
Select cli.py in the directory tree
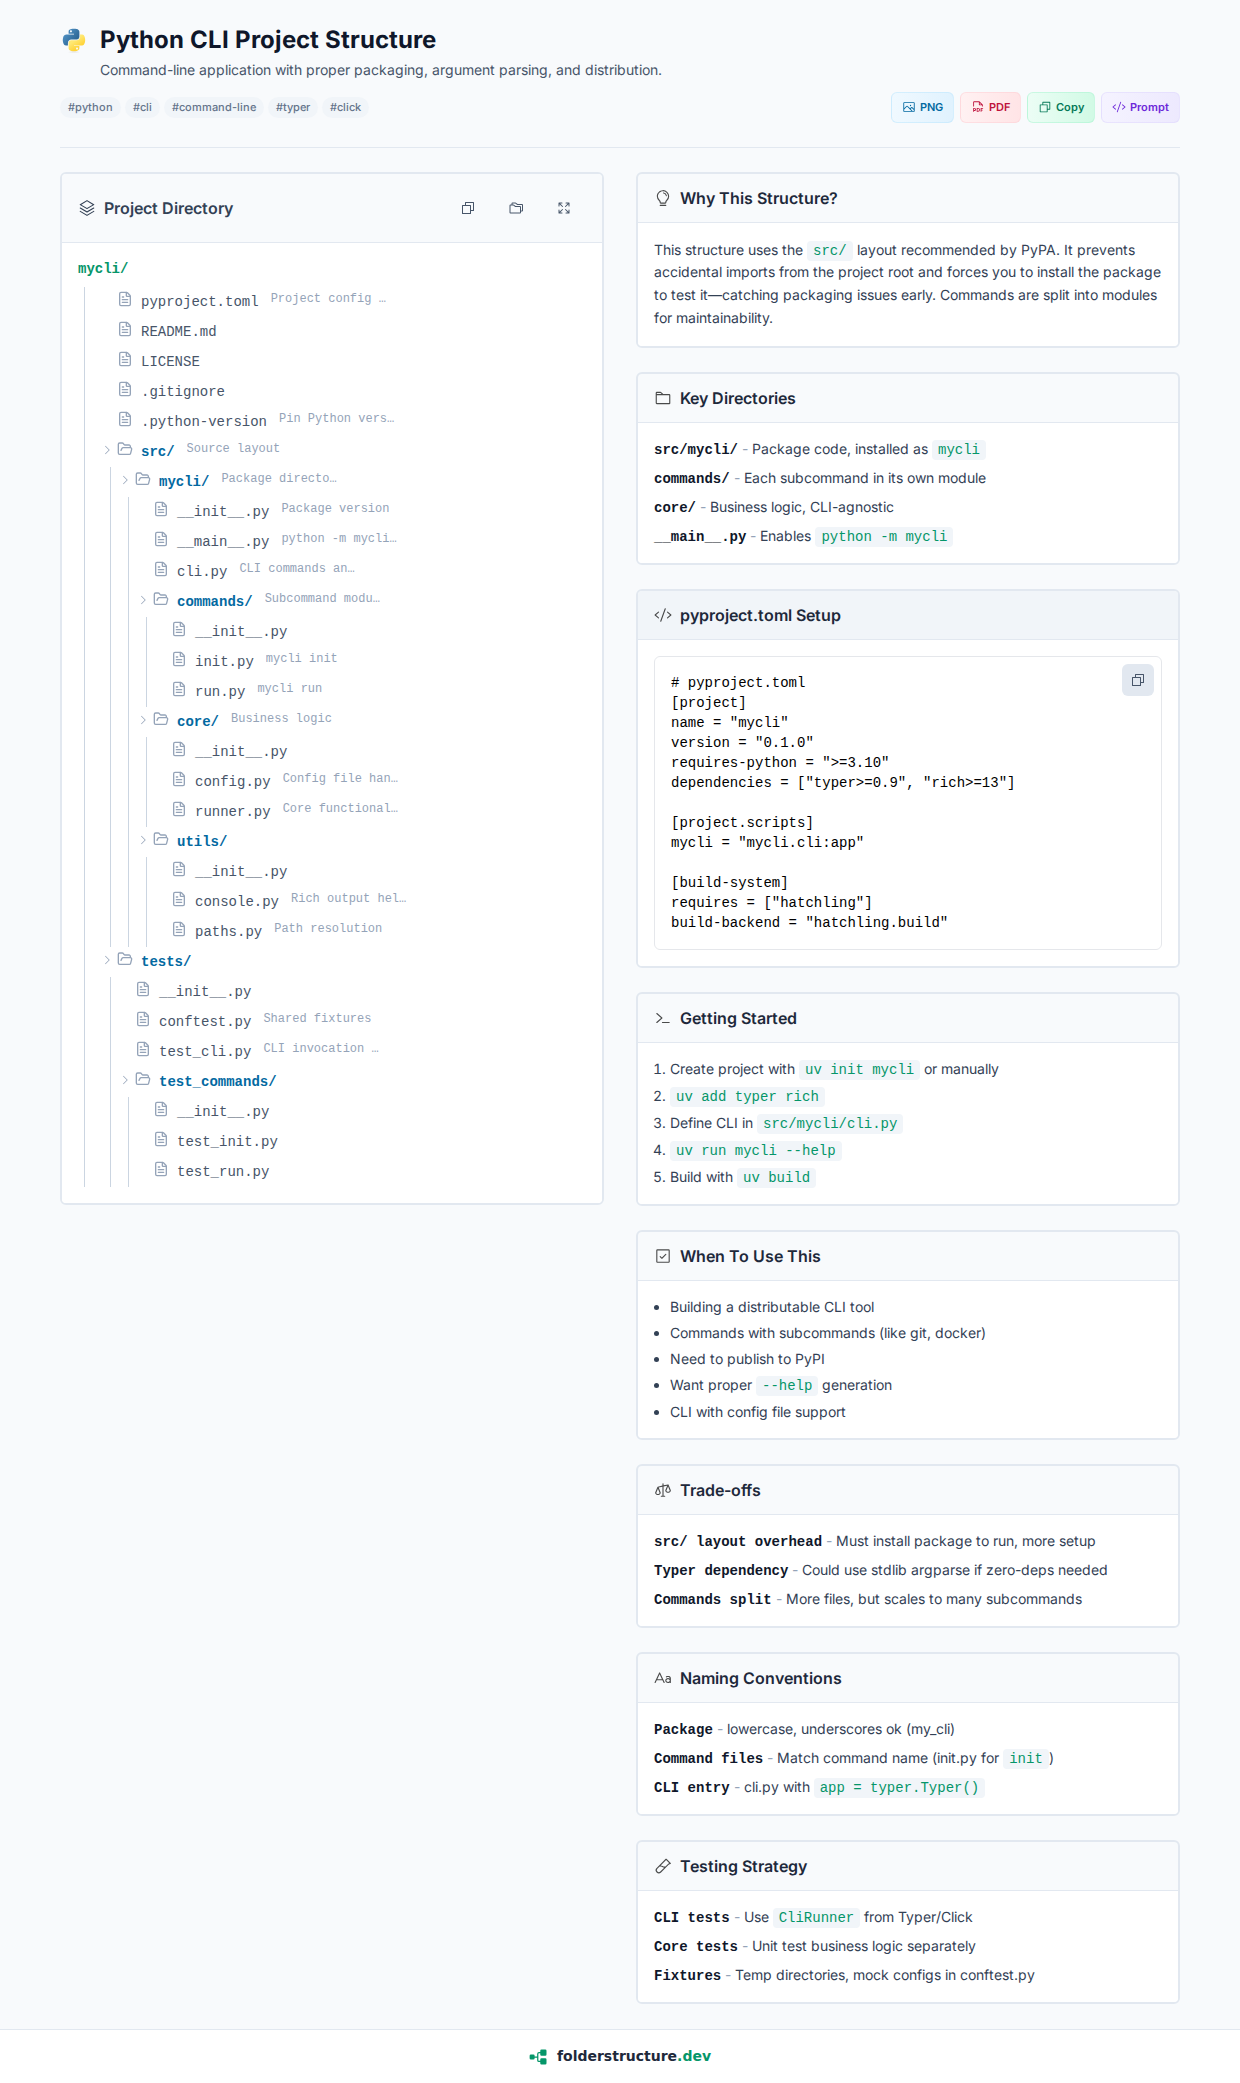202,571
